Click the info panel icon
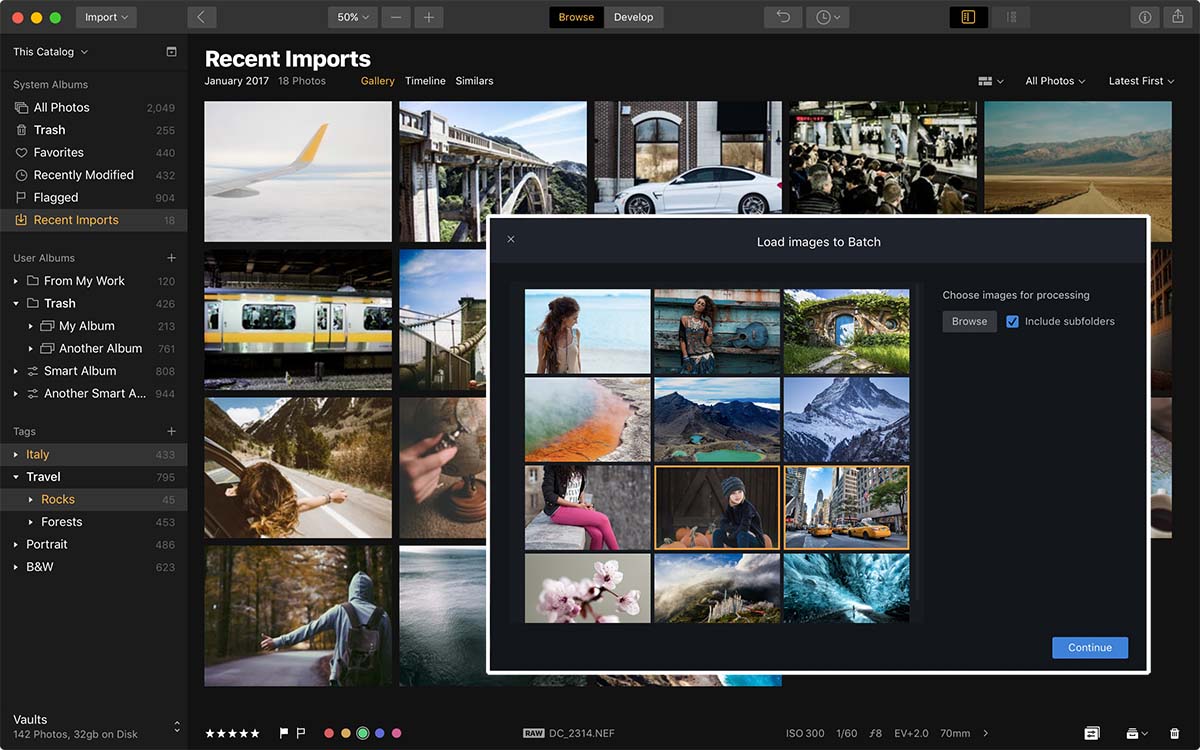The width and height of the screenshot is (1200, 750). (x=1145, y=17)
